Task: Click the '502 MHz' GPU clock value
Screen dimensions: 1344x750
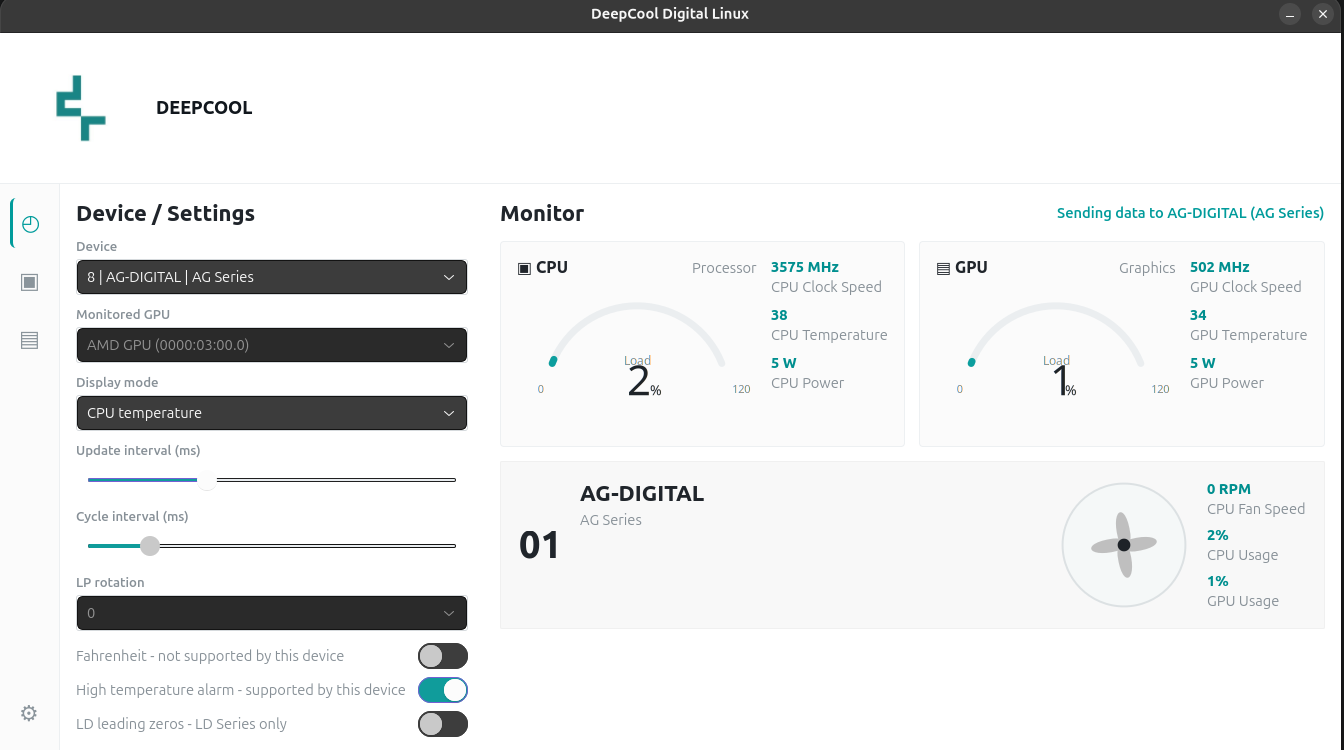Action: (1220, 267)
